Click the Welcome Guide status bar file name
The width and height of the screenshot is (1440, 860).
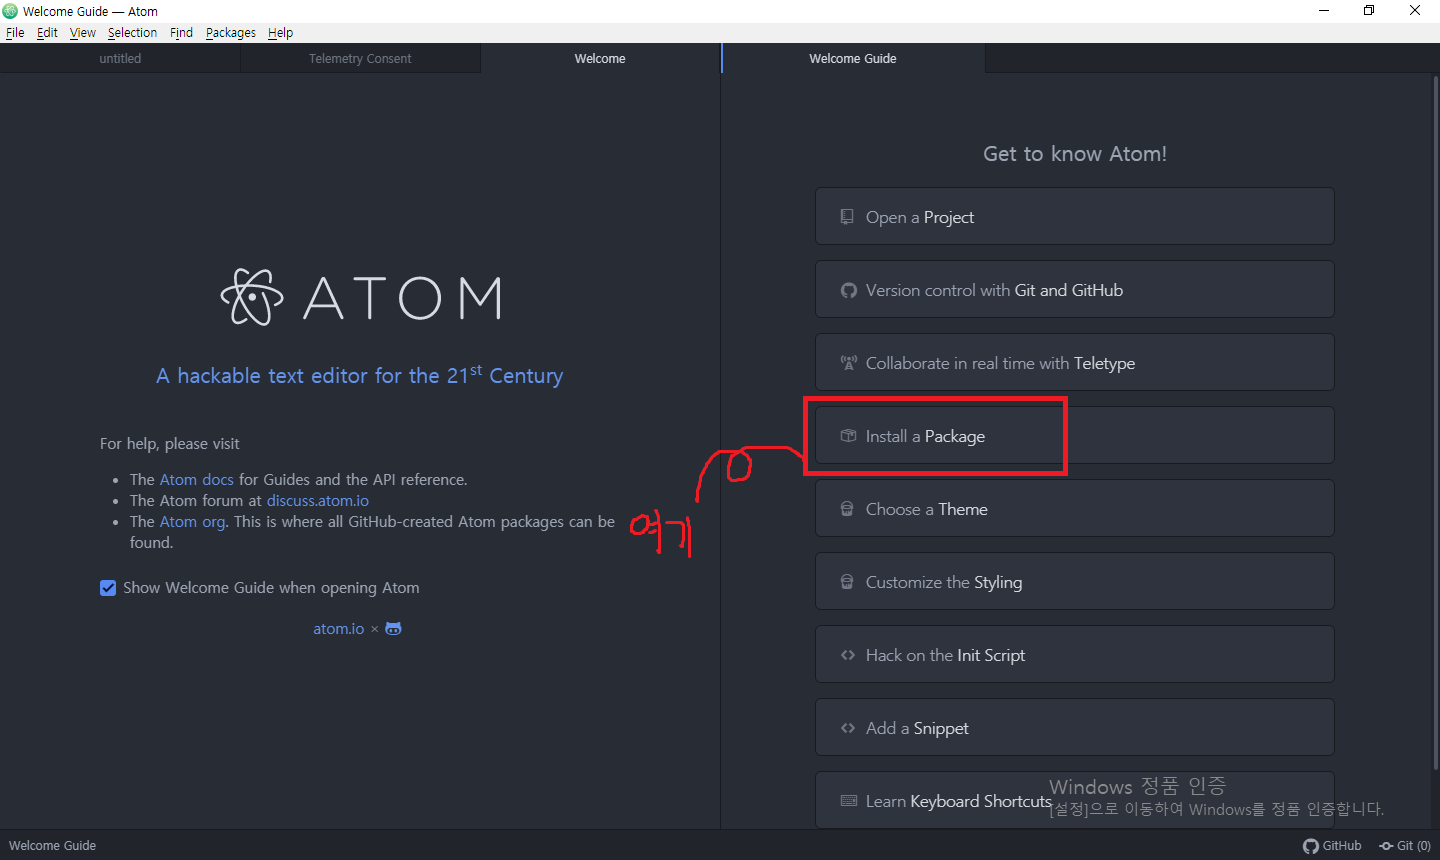[x=52, y=845]
